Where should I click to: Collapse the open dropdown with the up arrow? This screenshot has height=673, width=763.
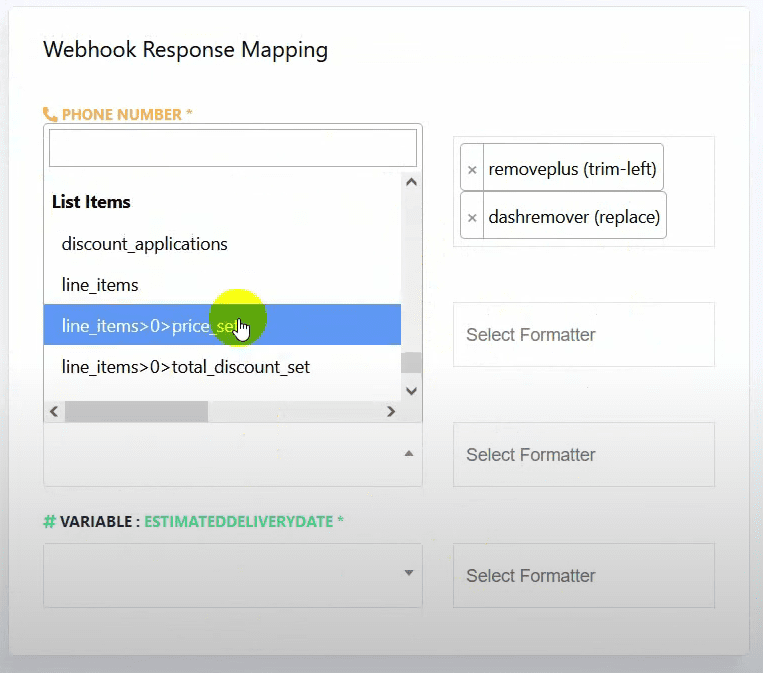408,454
